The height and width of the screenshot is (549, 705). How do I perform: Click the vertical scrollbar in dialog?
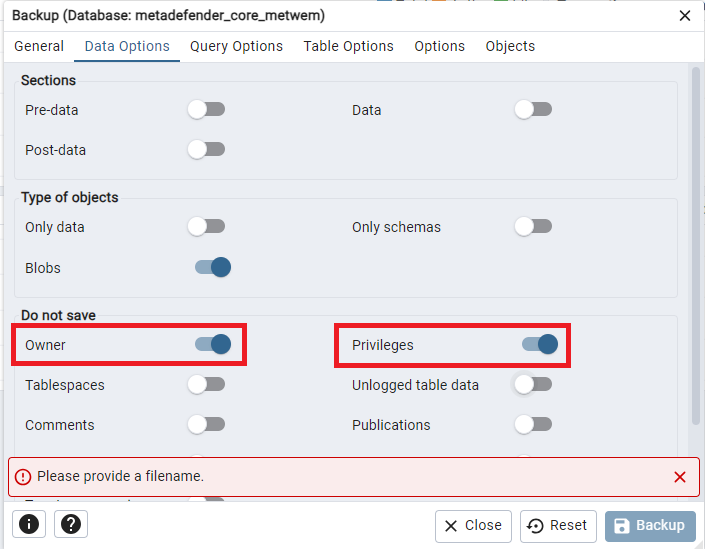(x=696, y=245)
